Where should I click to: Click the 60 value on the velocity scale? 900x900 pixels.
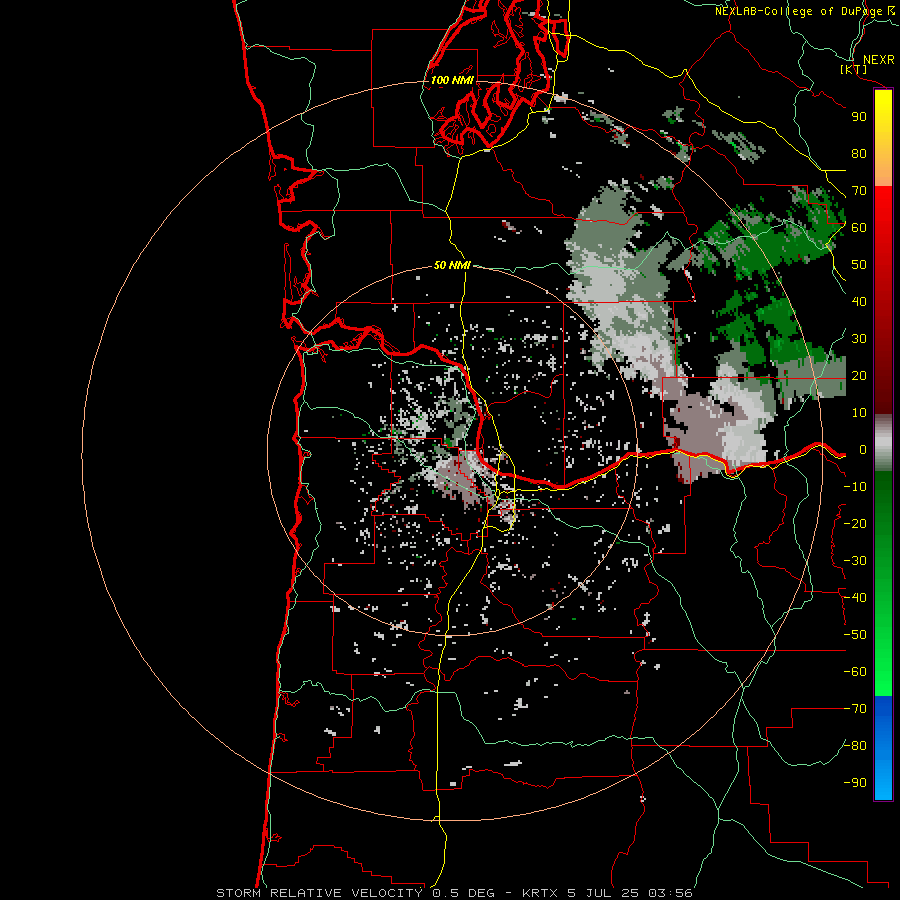[859, 228]
